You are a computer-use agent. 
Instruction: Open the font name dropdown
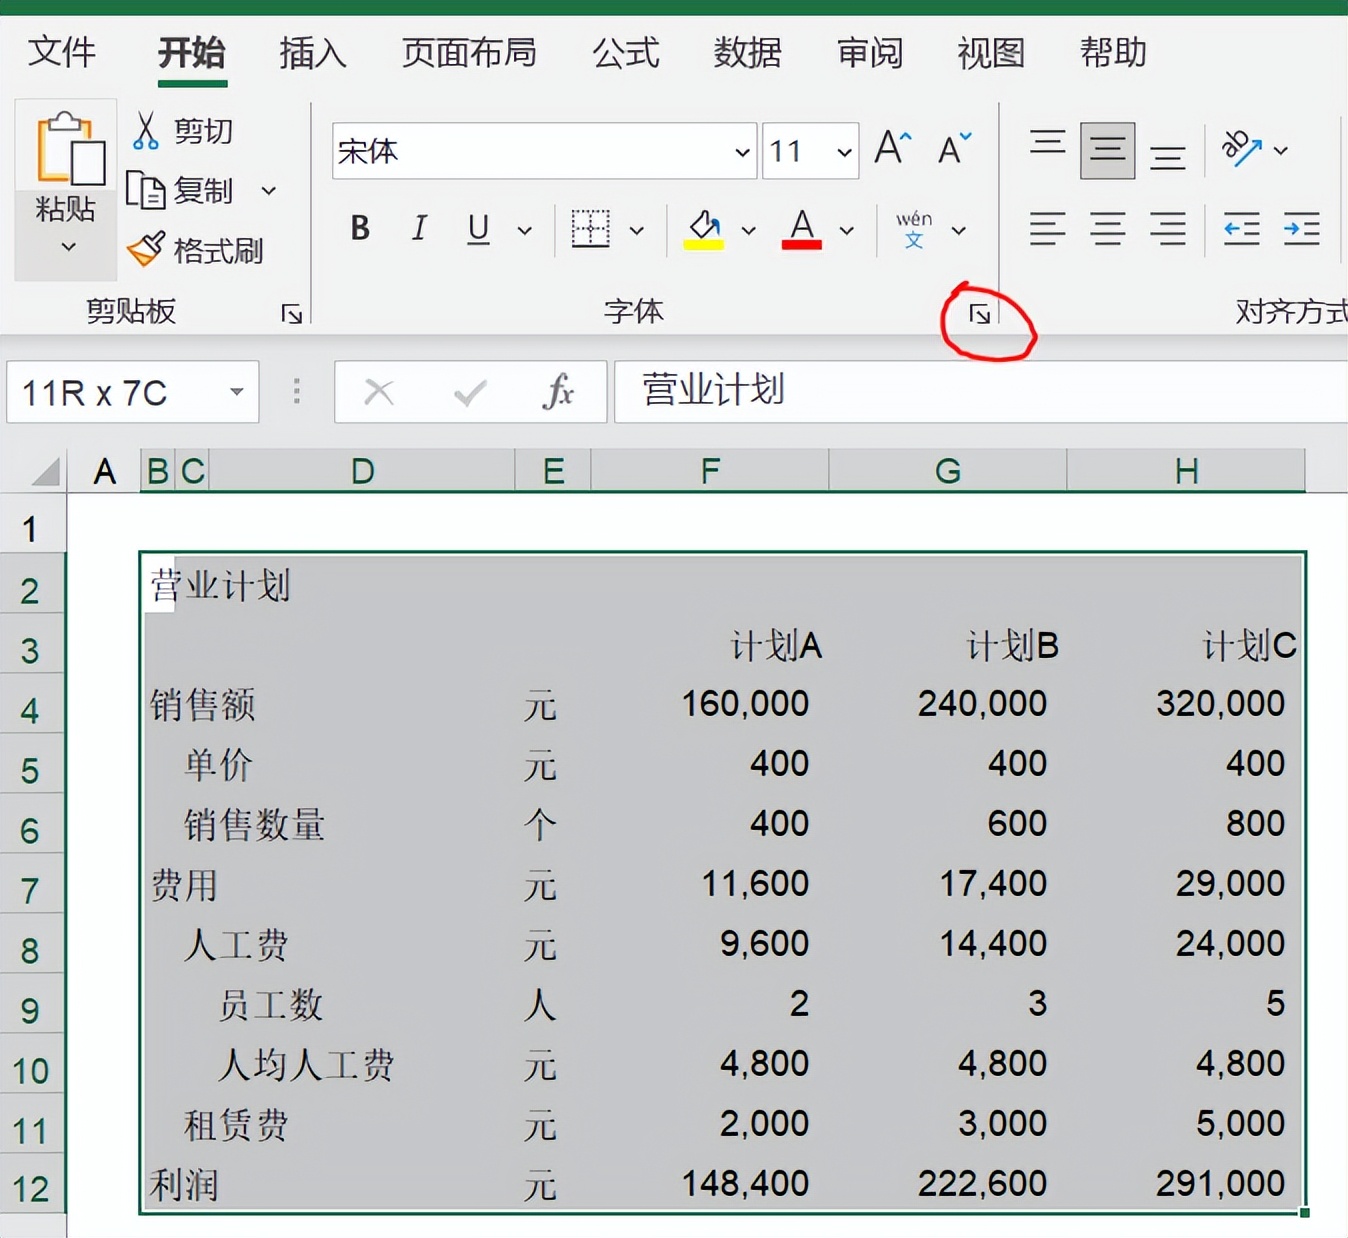pyautogui.click(x=741, y=151)
